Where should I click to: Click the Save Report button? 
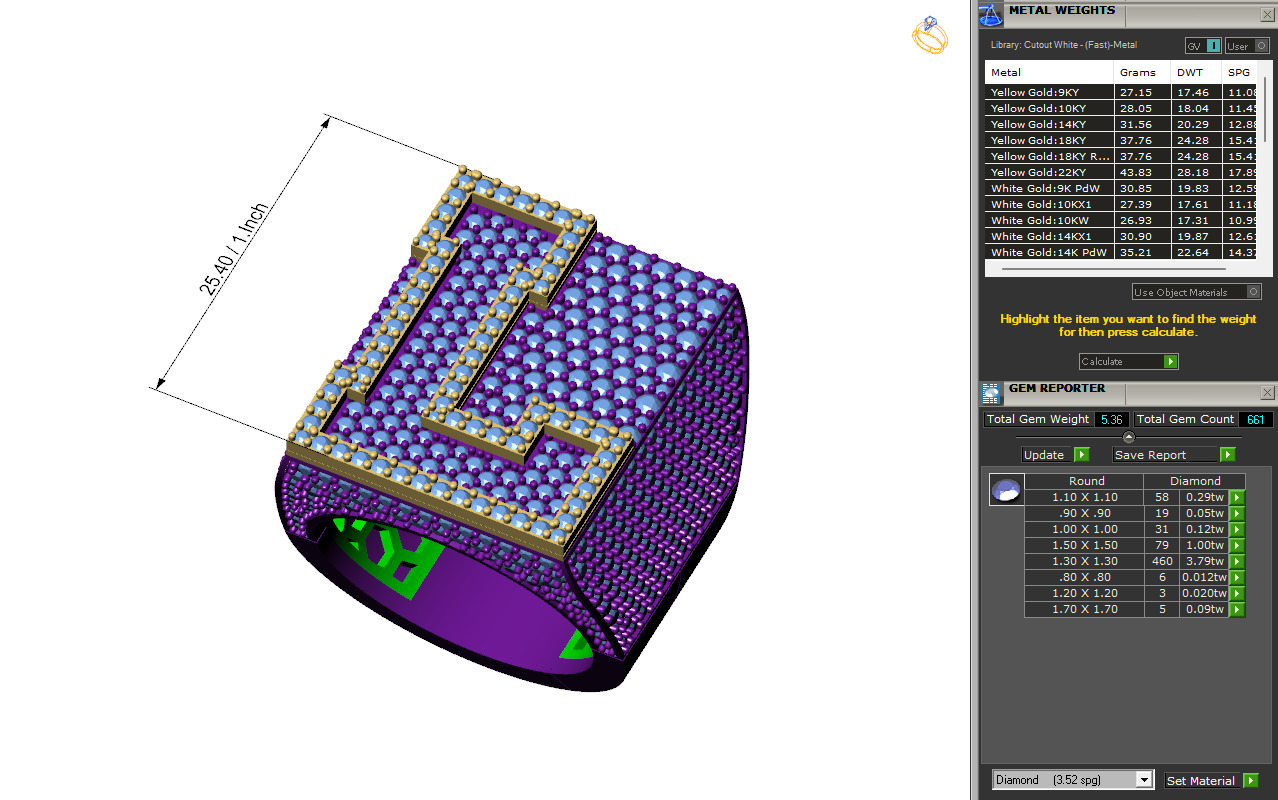click(1166, 454)
